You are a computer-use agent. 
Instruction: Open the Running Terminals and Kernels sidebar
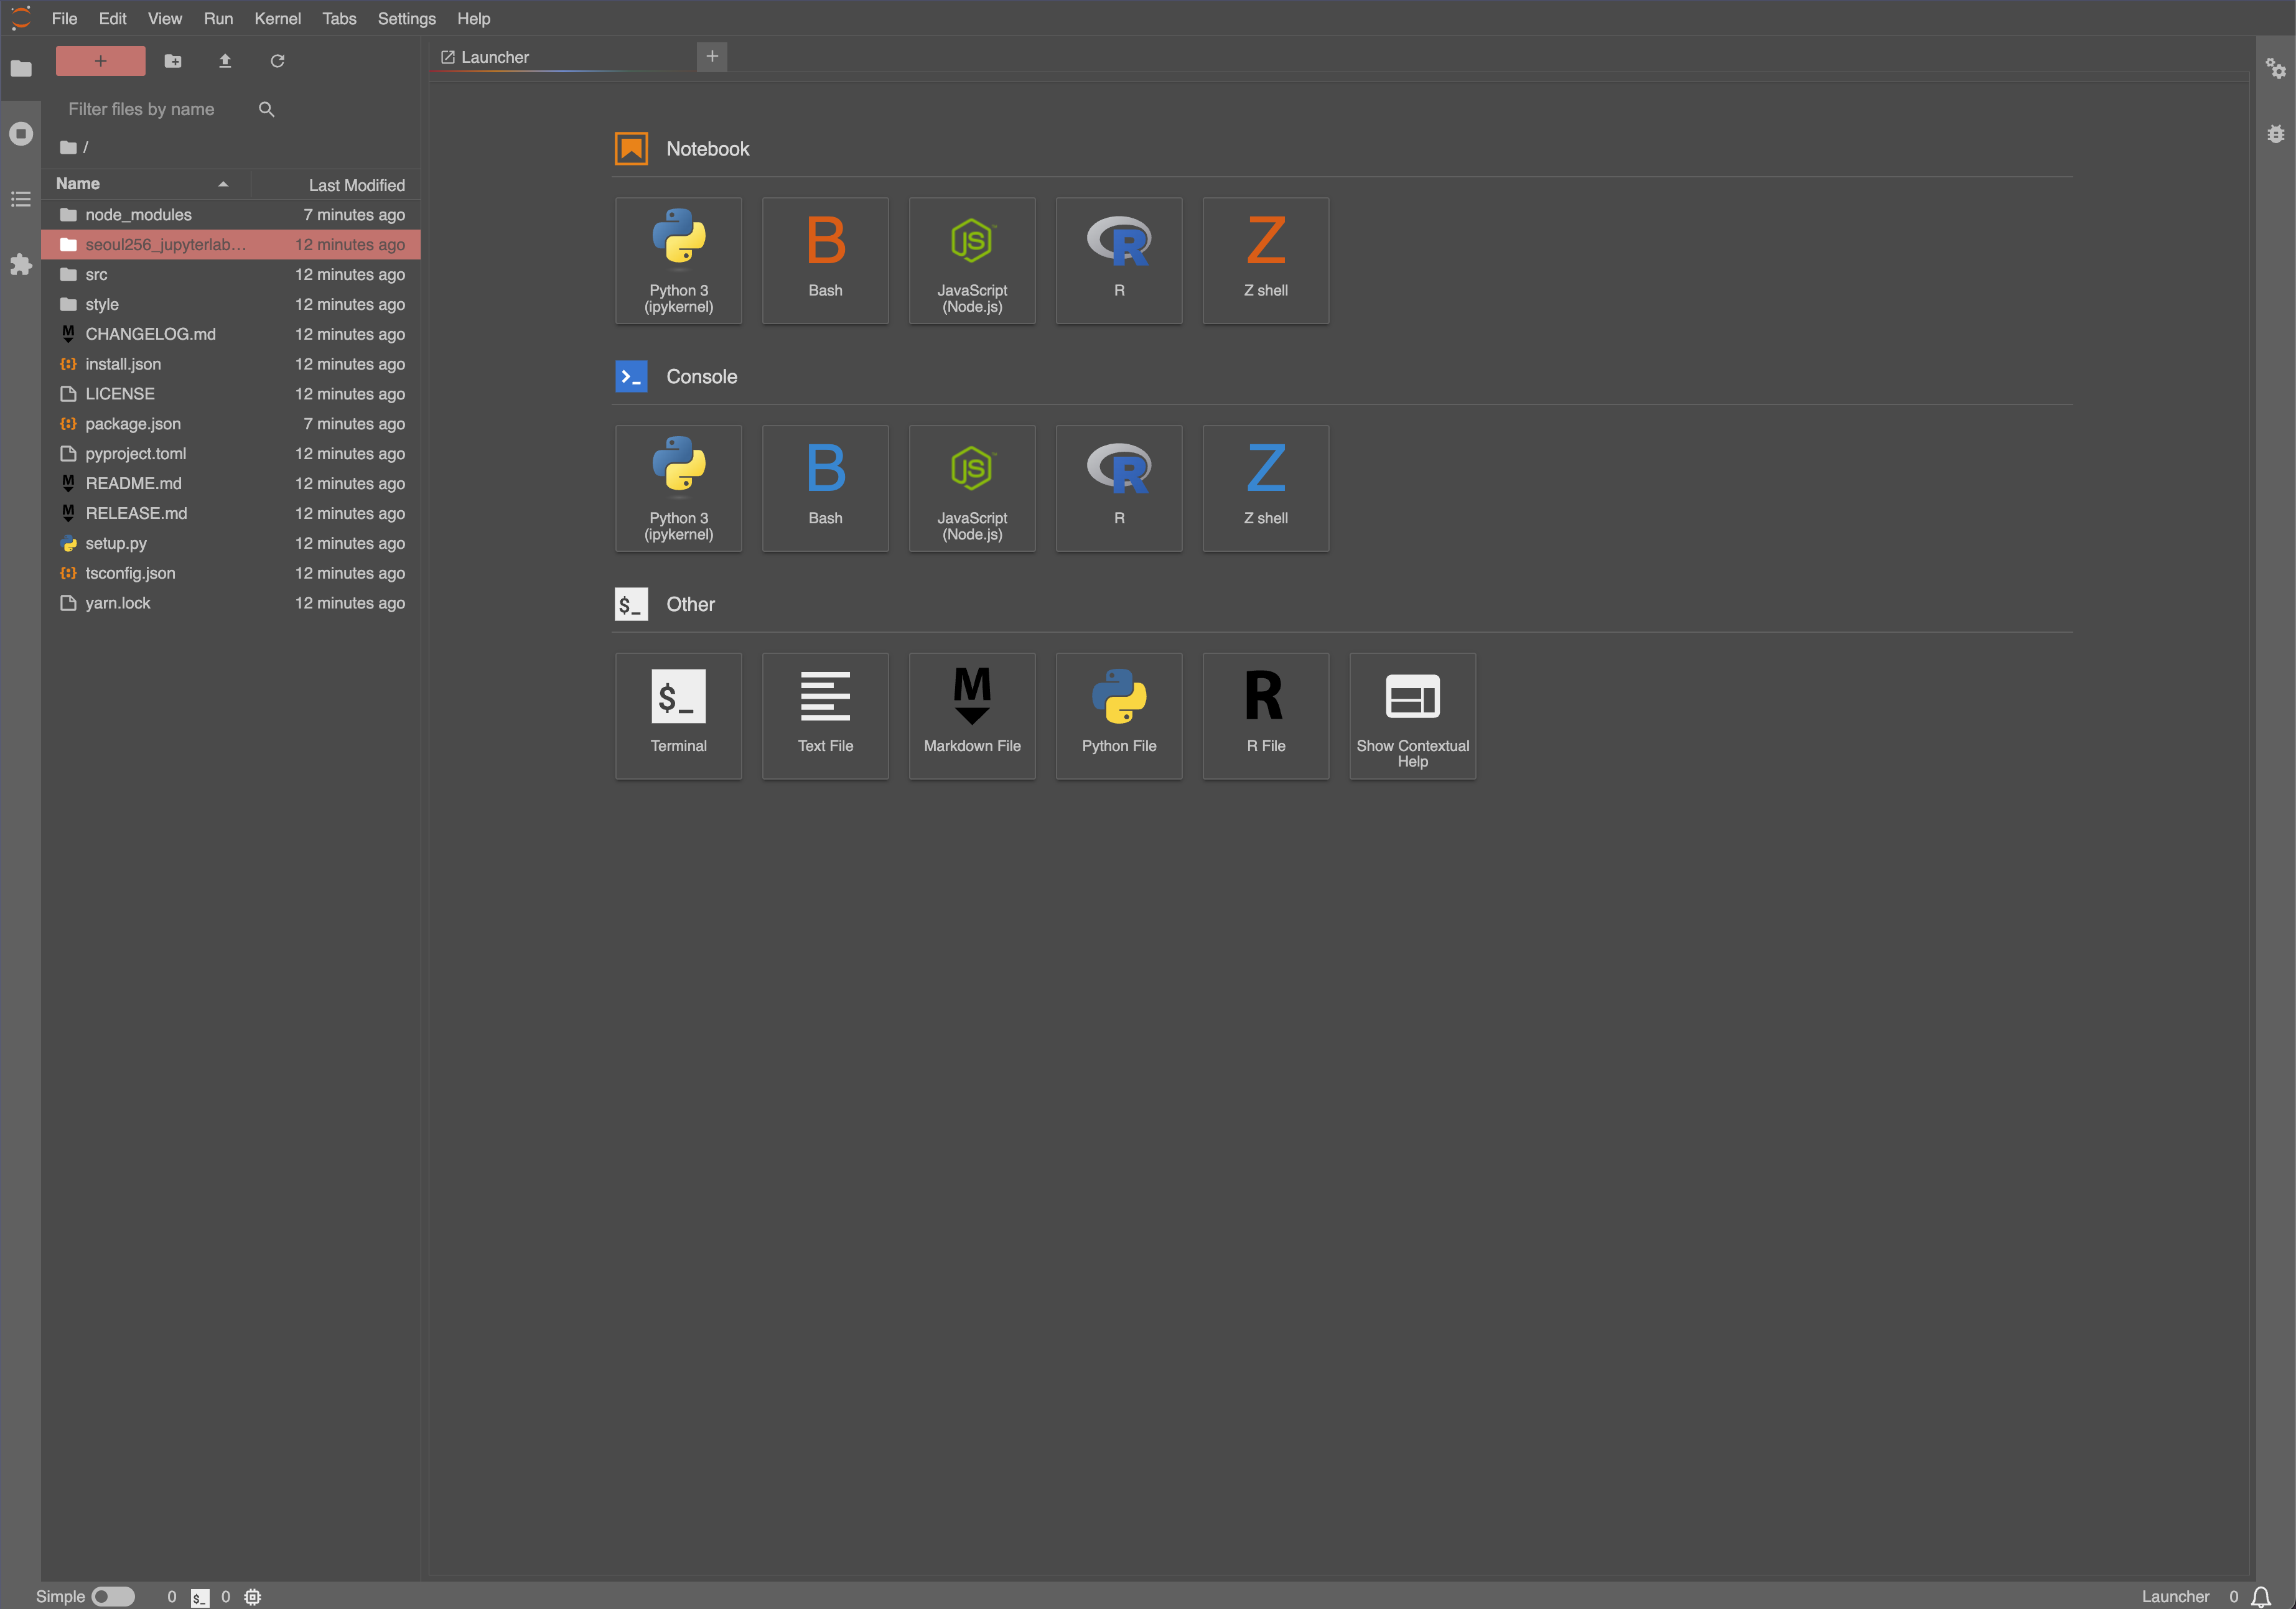[x=21, y=134]
